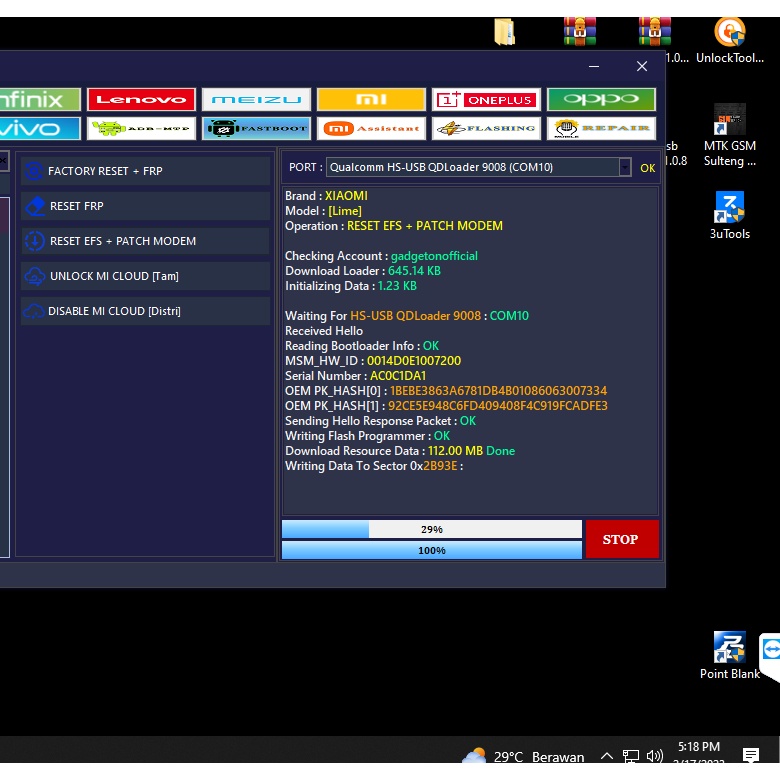Viewport: 780px width, 780px height.
Task: Open the Flashing tab
Action: click(x=486, y=128)
